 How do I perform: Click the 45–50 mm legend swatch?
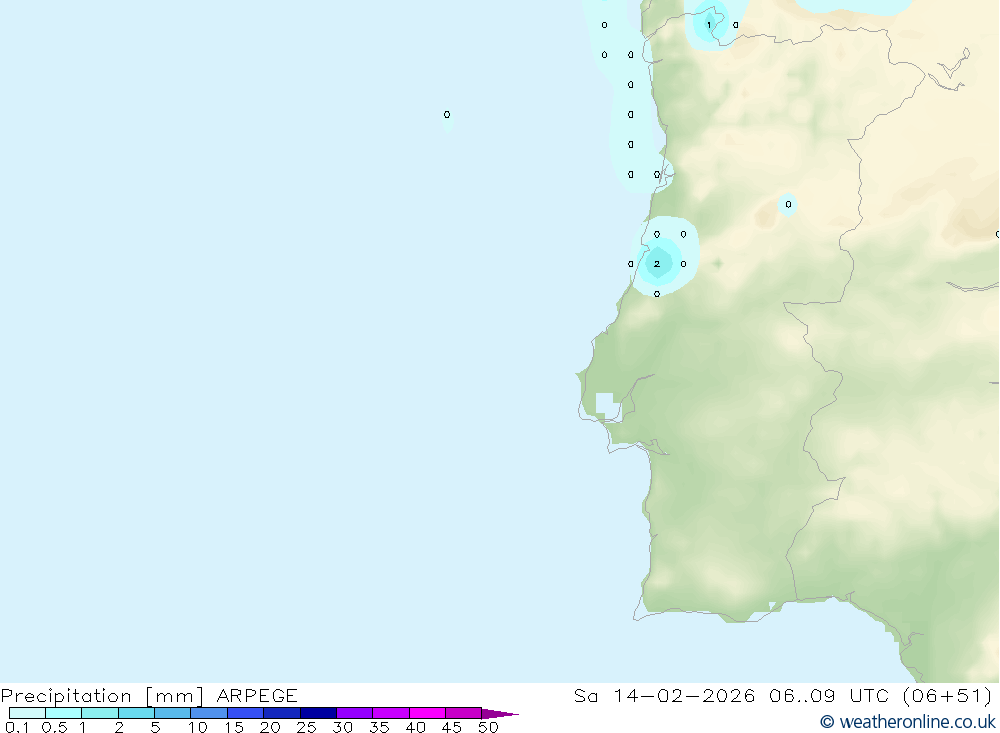tap(464, 713)
